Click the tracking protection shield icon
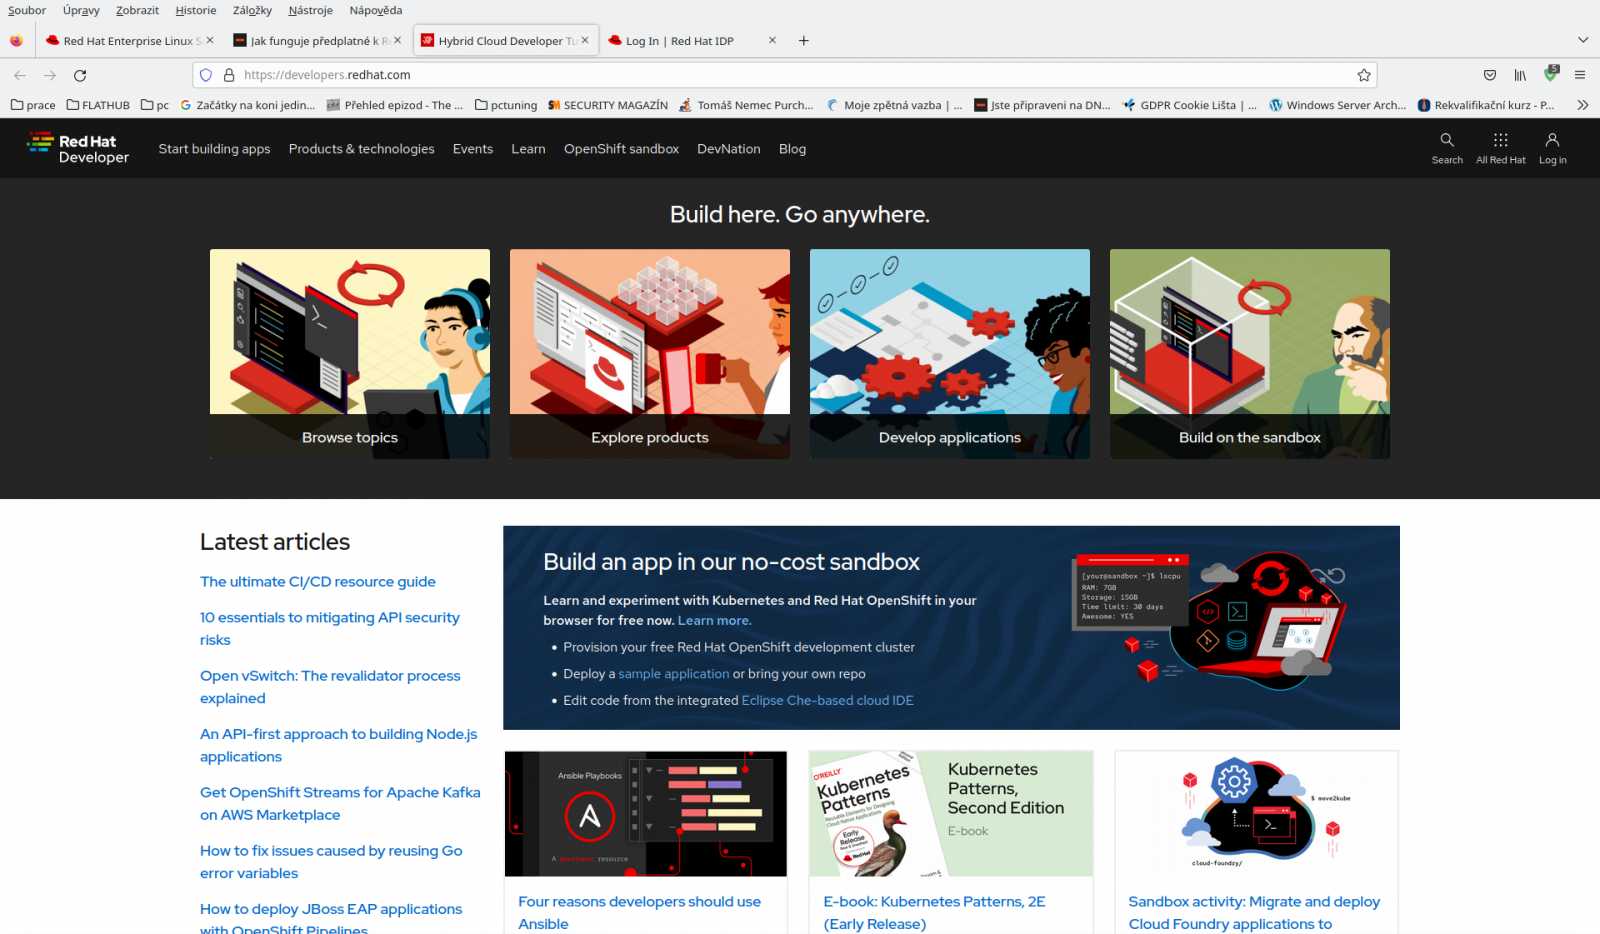The width and height of the screenshot is (1600, 934). pyautogui.click(x=206, y=75)
